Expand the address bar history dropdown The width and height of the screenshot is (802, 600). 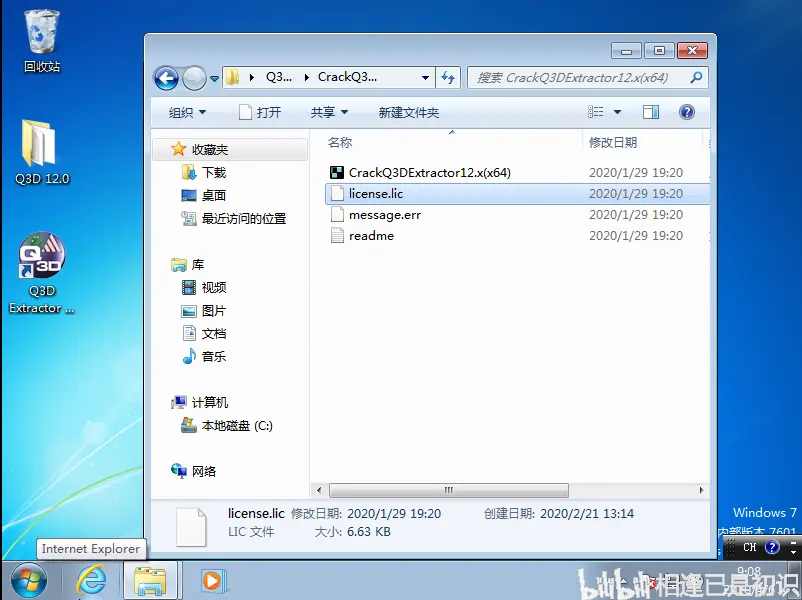[x=425, y=78]
